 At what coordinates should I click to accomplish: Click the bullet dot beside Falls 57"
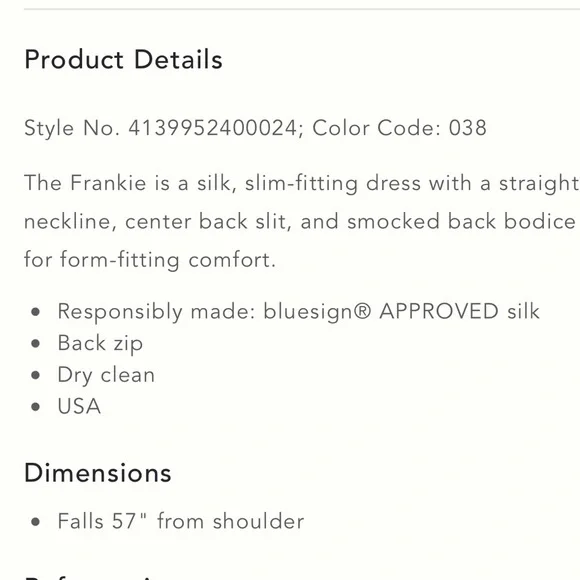(x=36, y=522)
